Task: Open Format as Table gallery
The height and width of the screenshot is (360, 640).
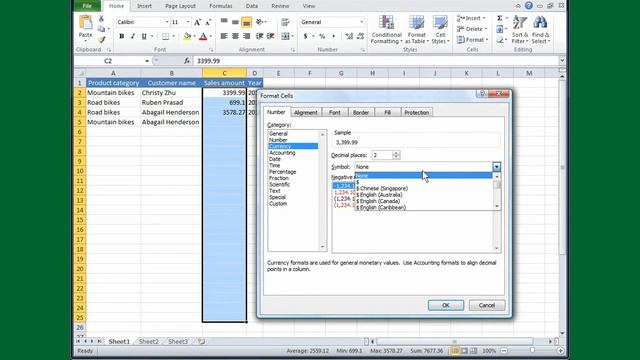Action: pyautogui.click(x=416, y=29)
